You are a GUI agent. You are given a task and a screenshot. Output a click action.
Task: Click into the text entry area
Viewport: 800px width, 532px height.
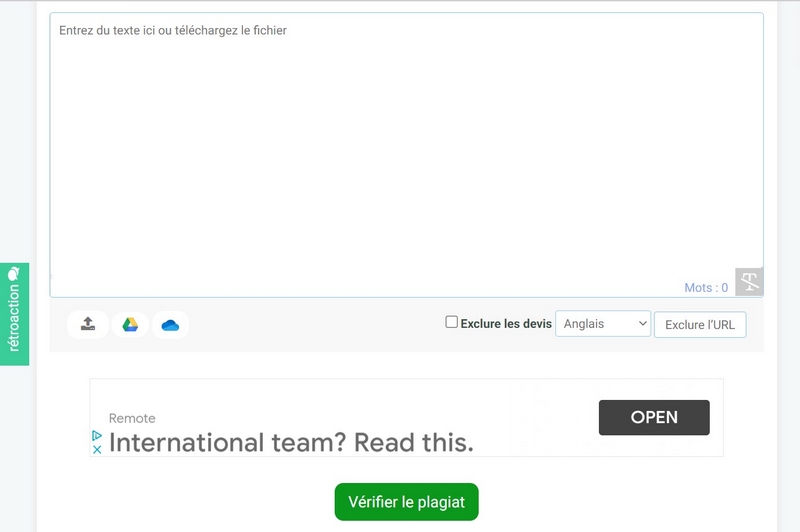407,155
